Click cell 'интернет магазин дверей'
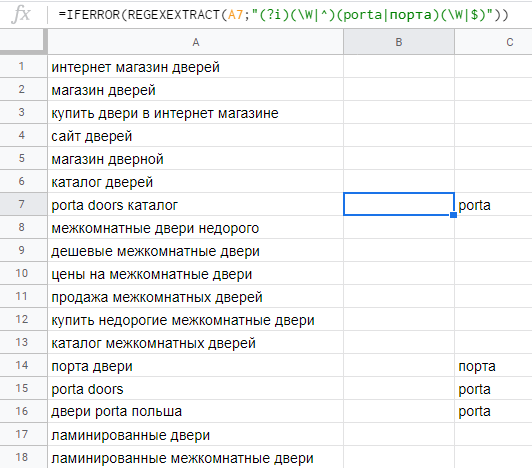532x468 pixels. (x=195, y=67)
